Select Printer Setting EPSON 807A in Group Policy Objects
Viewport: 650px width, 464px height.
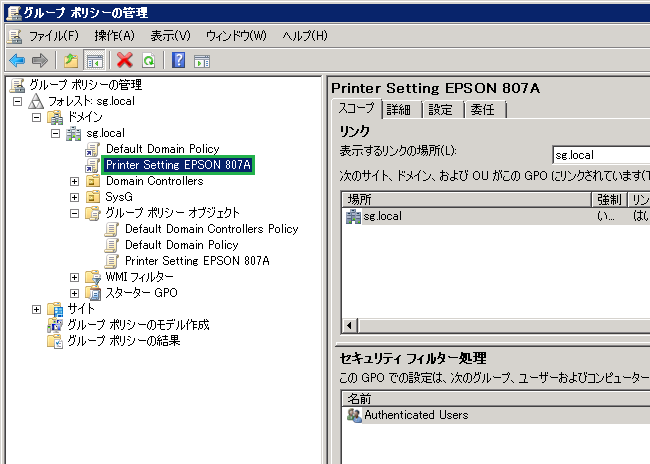[x=197, y=261]
